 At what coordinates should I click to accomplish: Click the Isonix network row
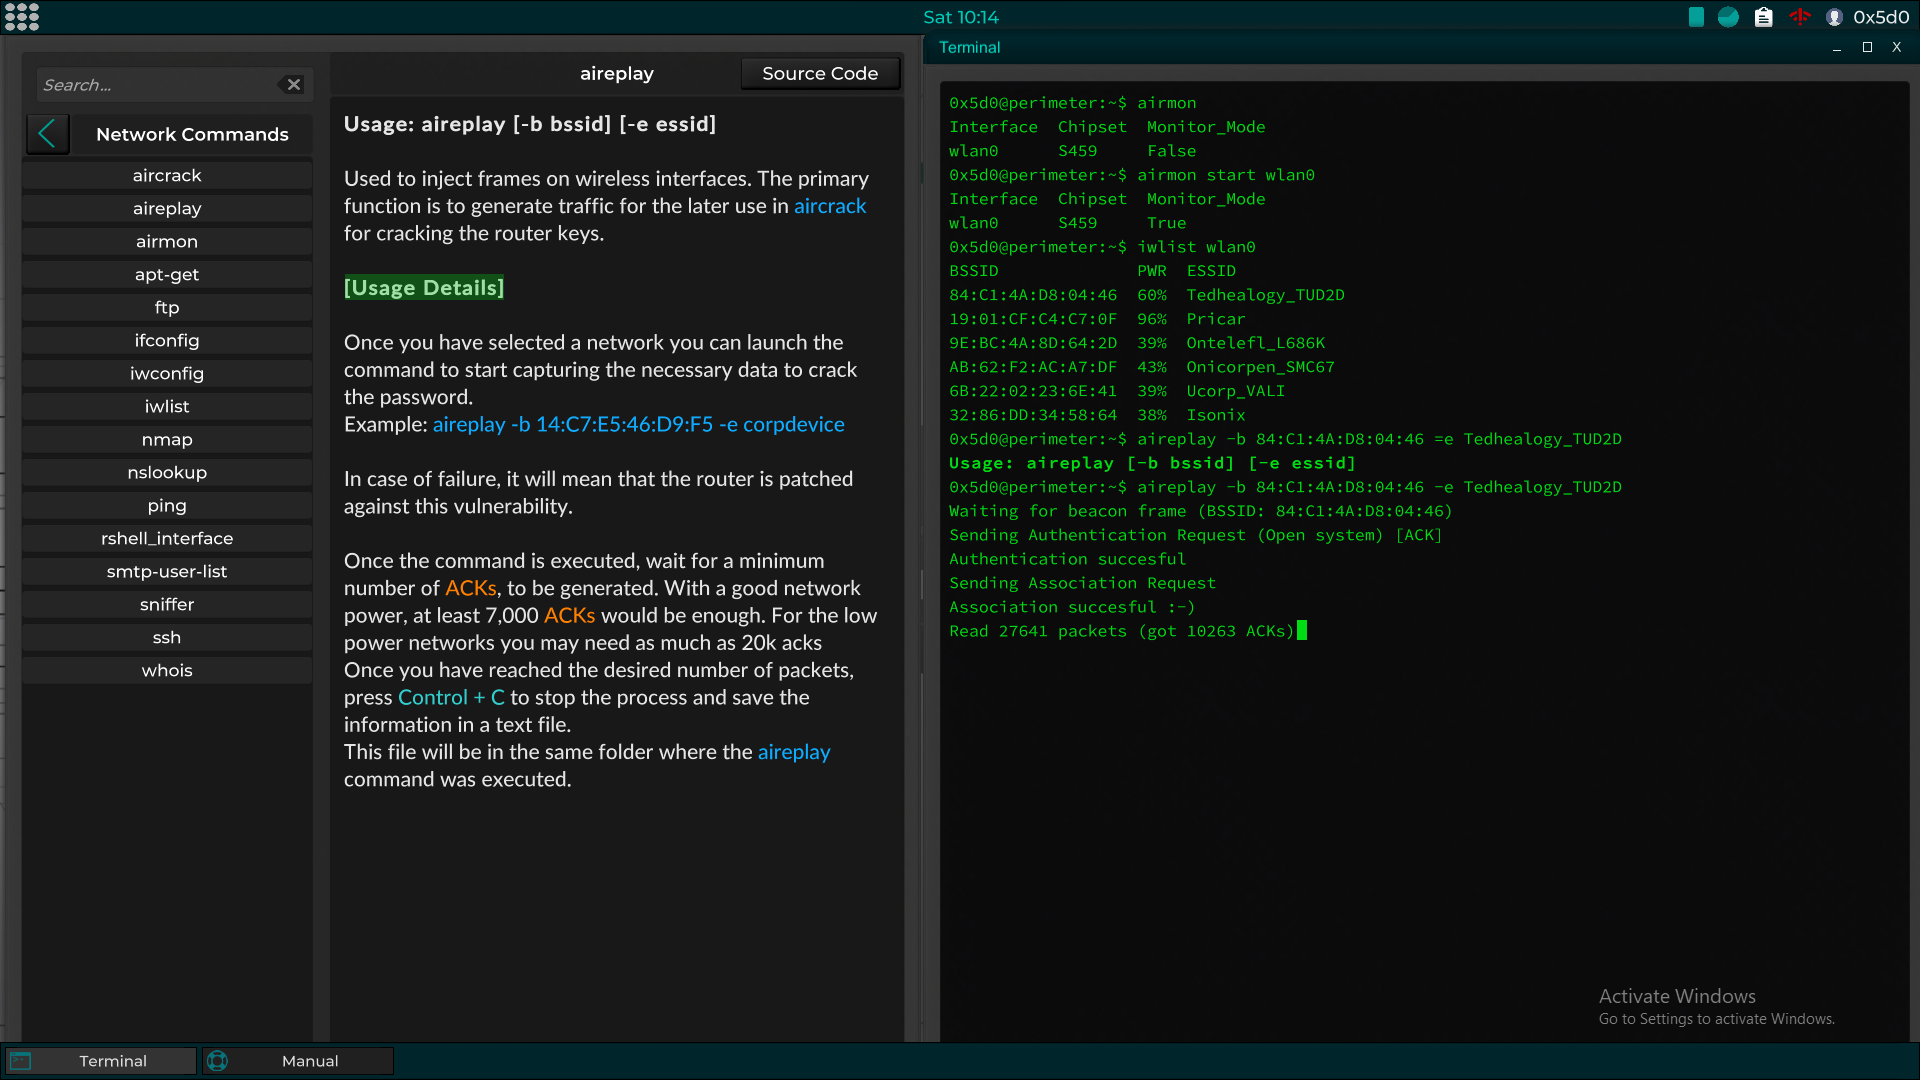pos(1097,415)
